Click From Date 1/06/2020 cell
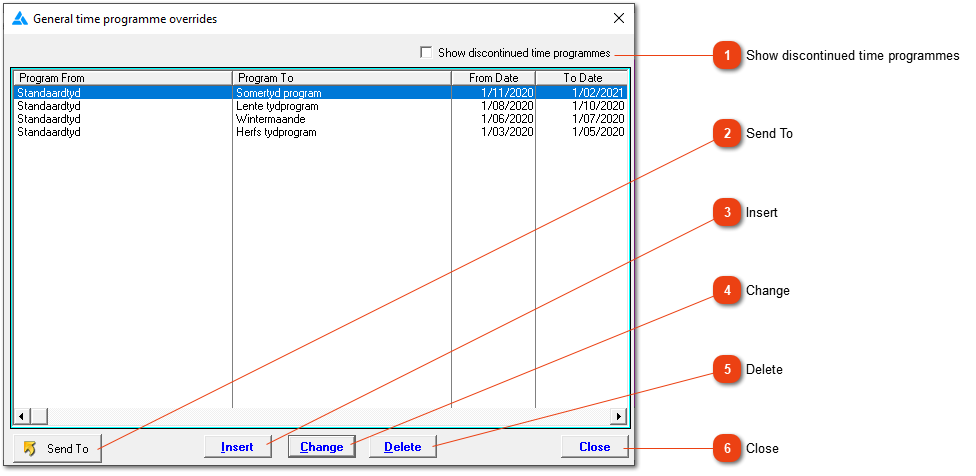 507,119
